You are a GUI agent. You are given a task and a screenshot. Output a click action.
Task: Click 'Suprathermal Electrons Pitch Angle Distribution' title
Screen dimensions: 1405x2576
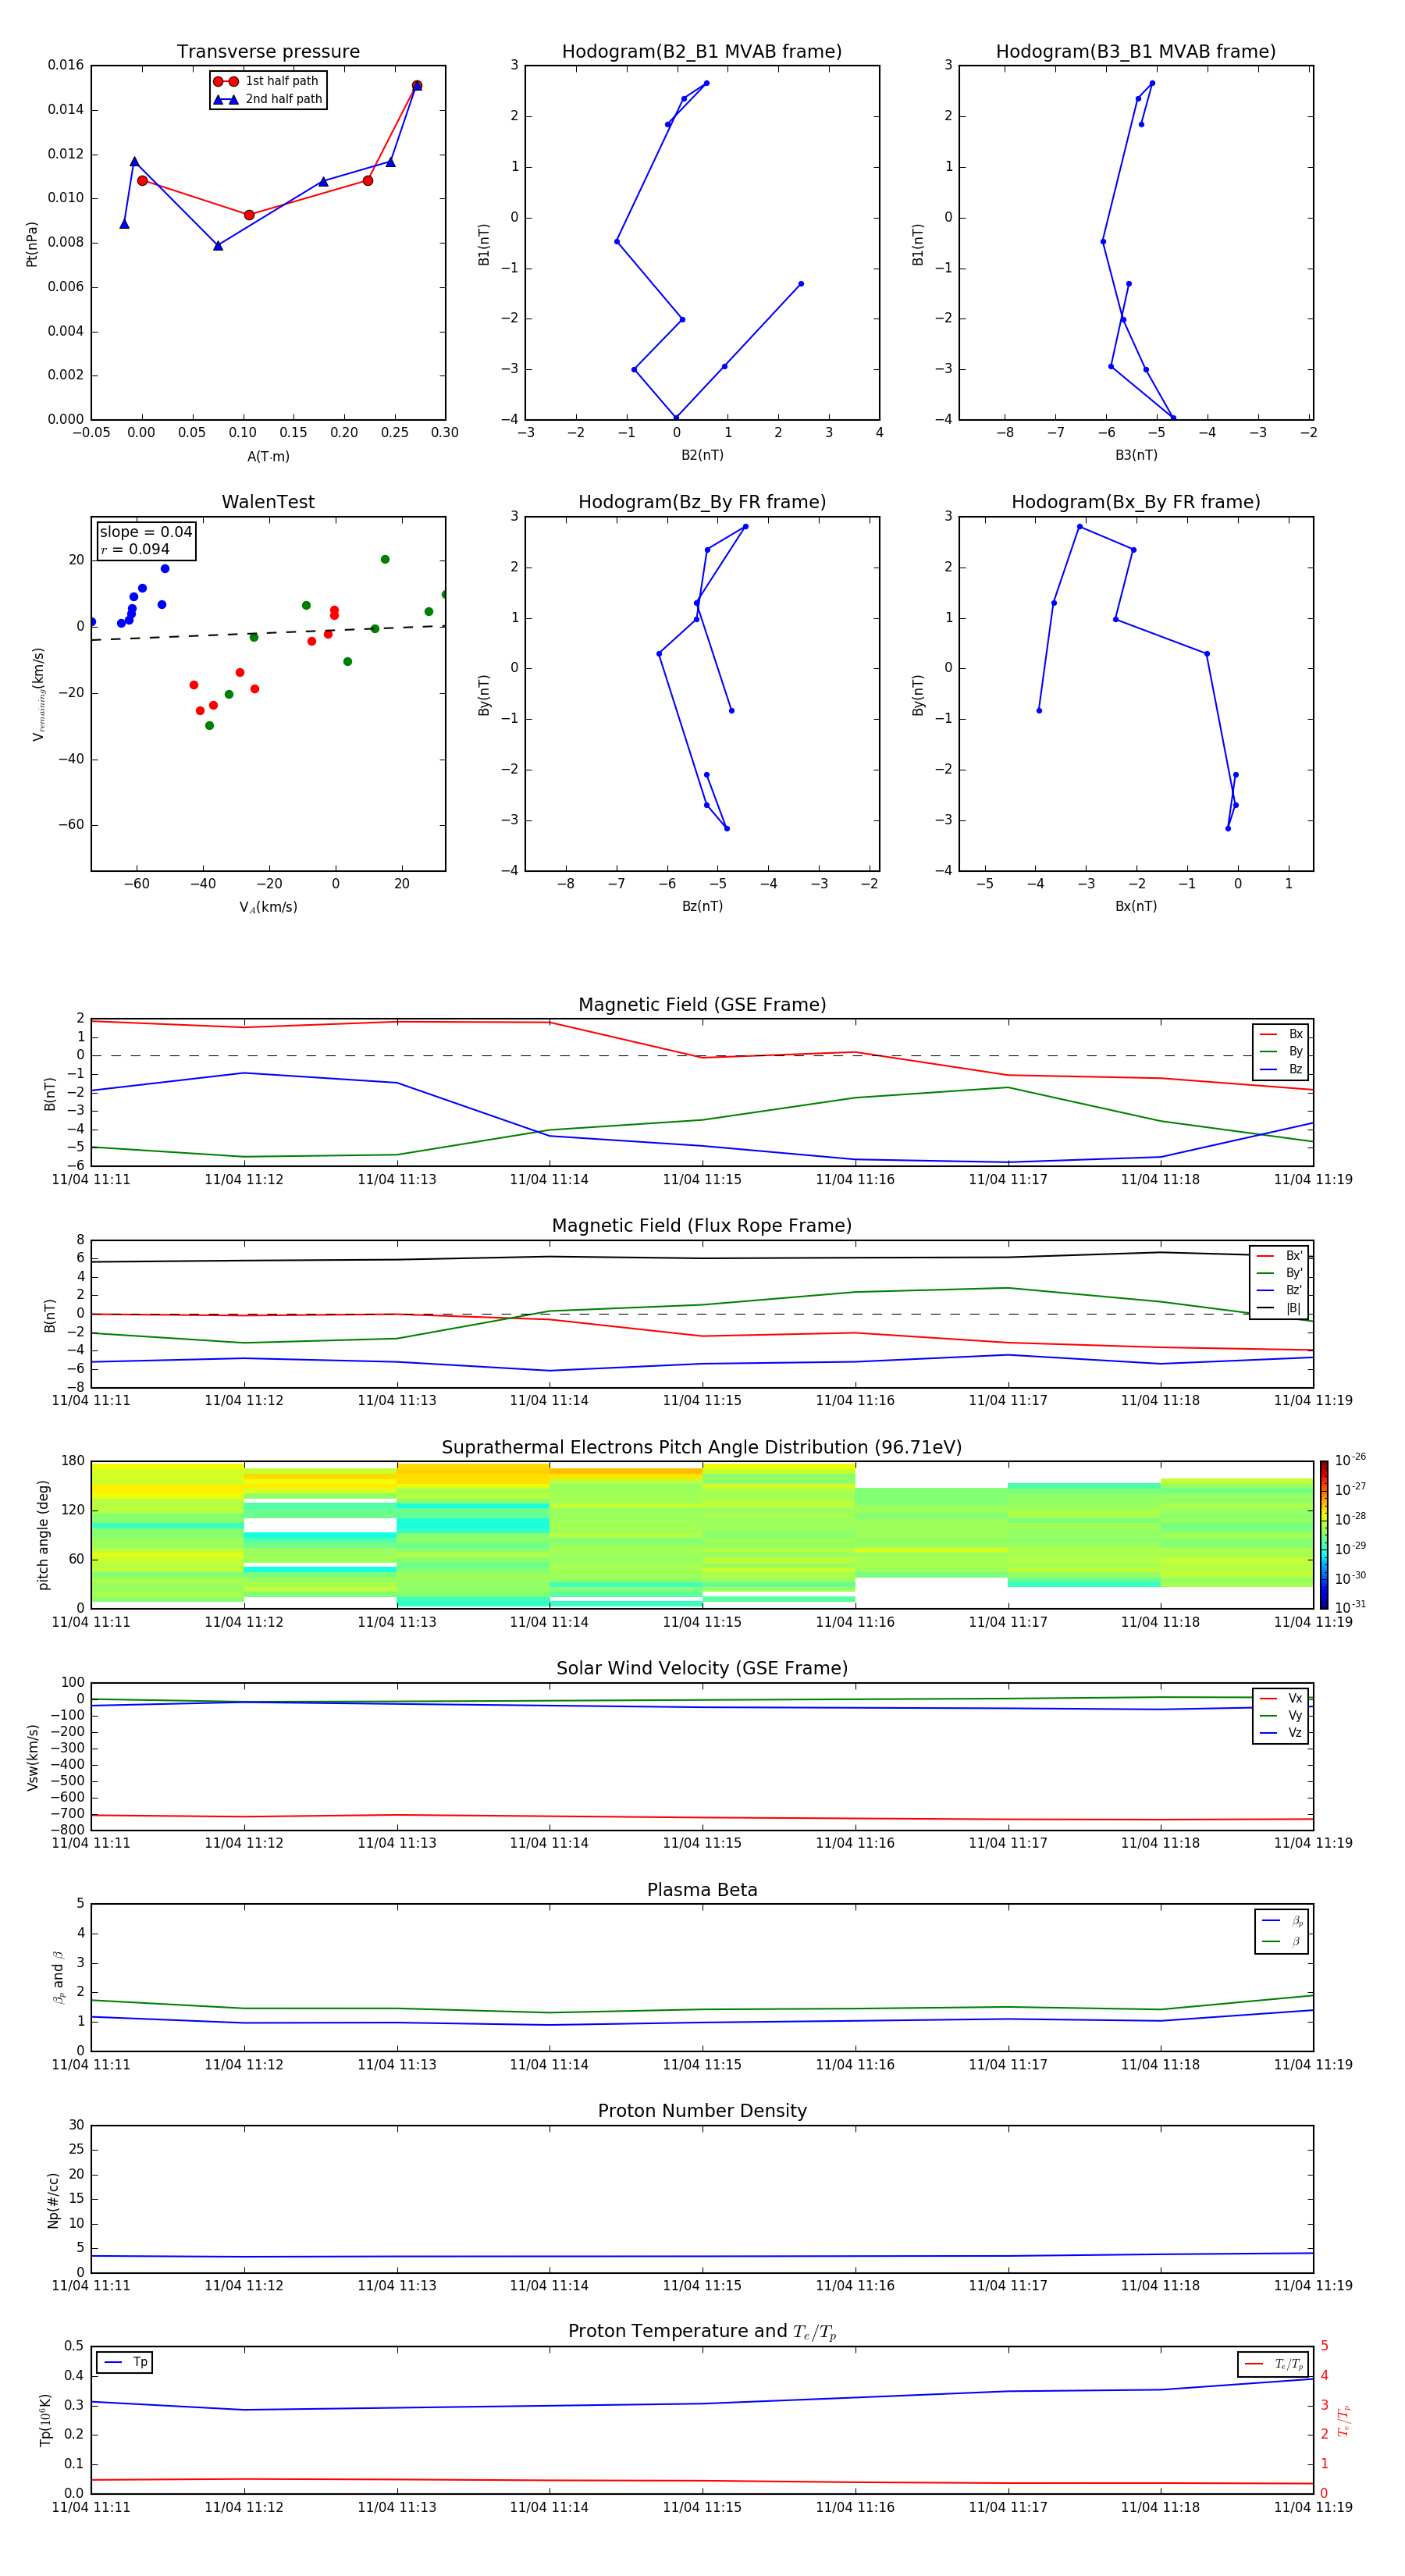pyautogui.click(x=702, y=1448)
